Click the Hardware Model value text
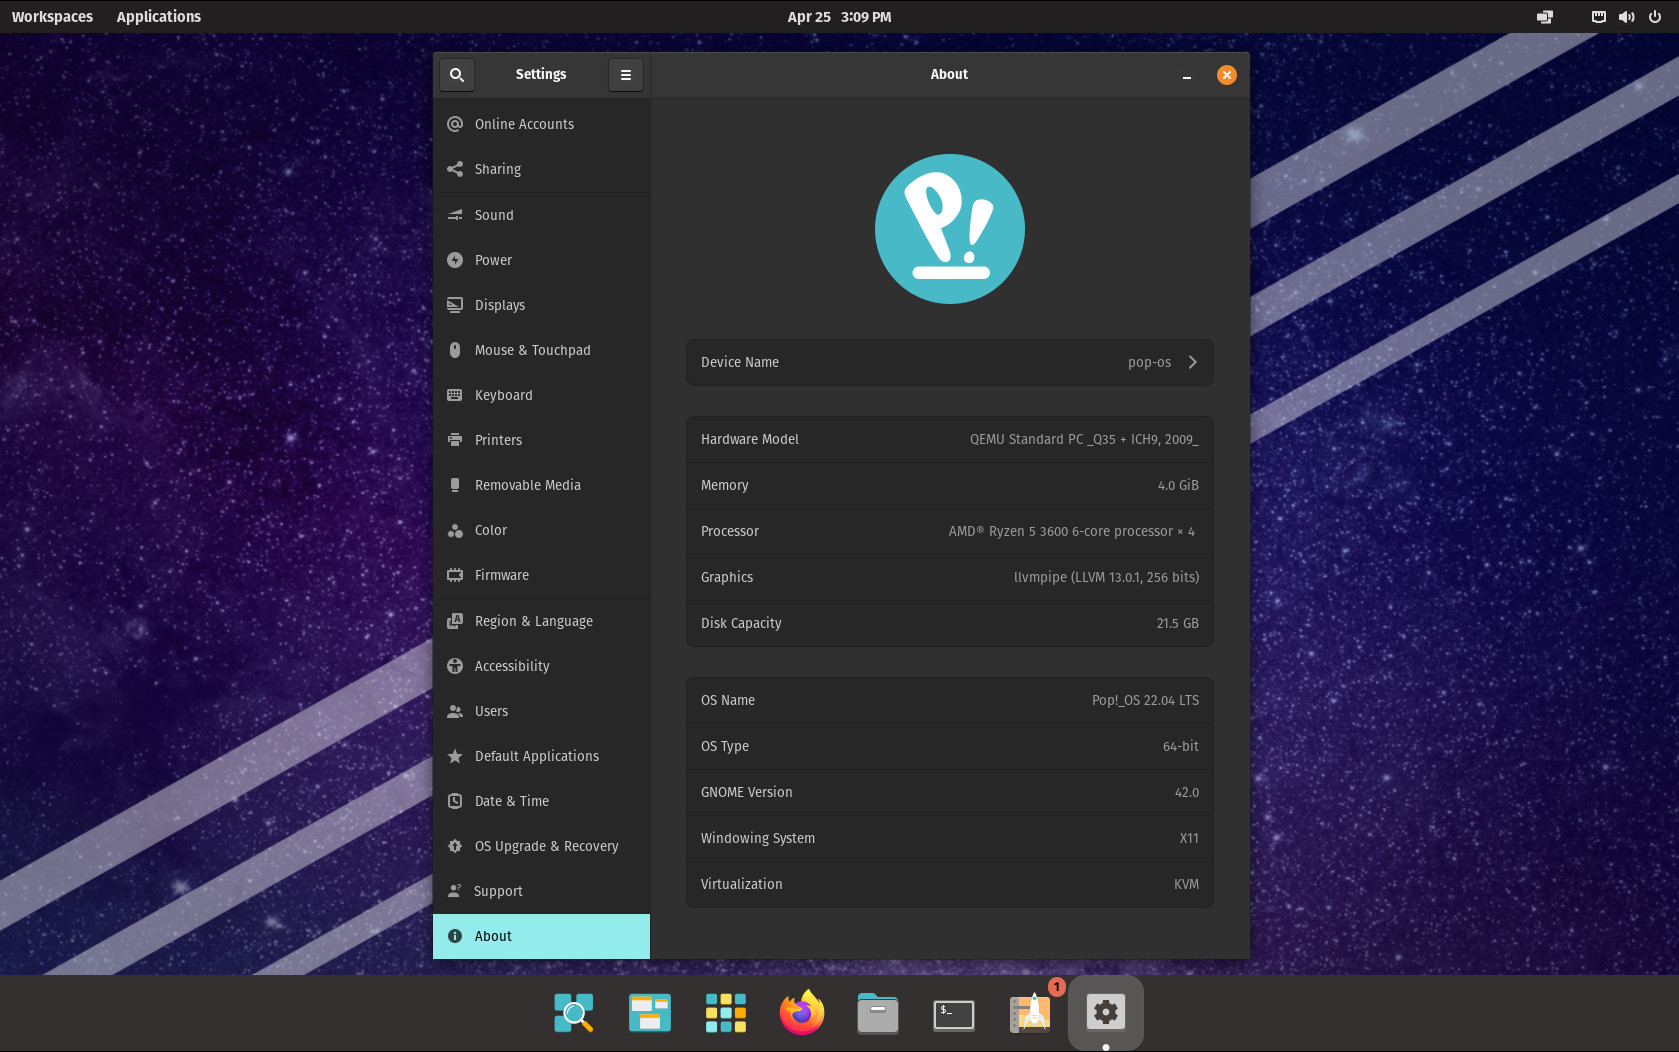Screen dimensions: 1679x1052 point(1084,439)
